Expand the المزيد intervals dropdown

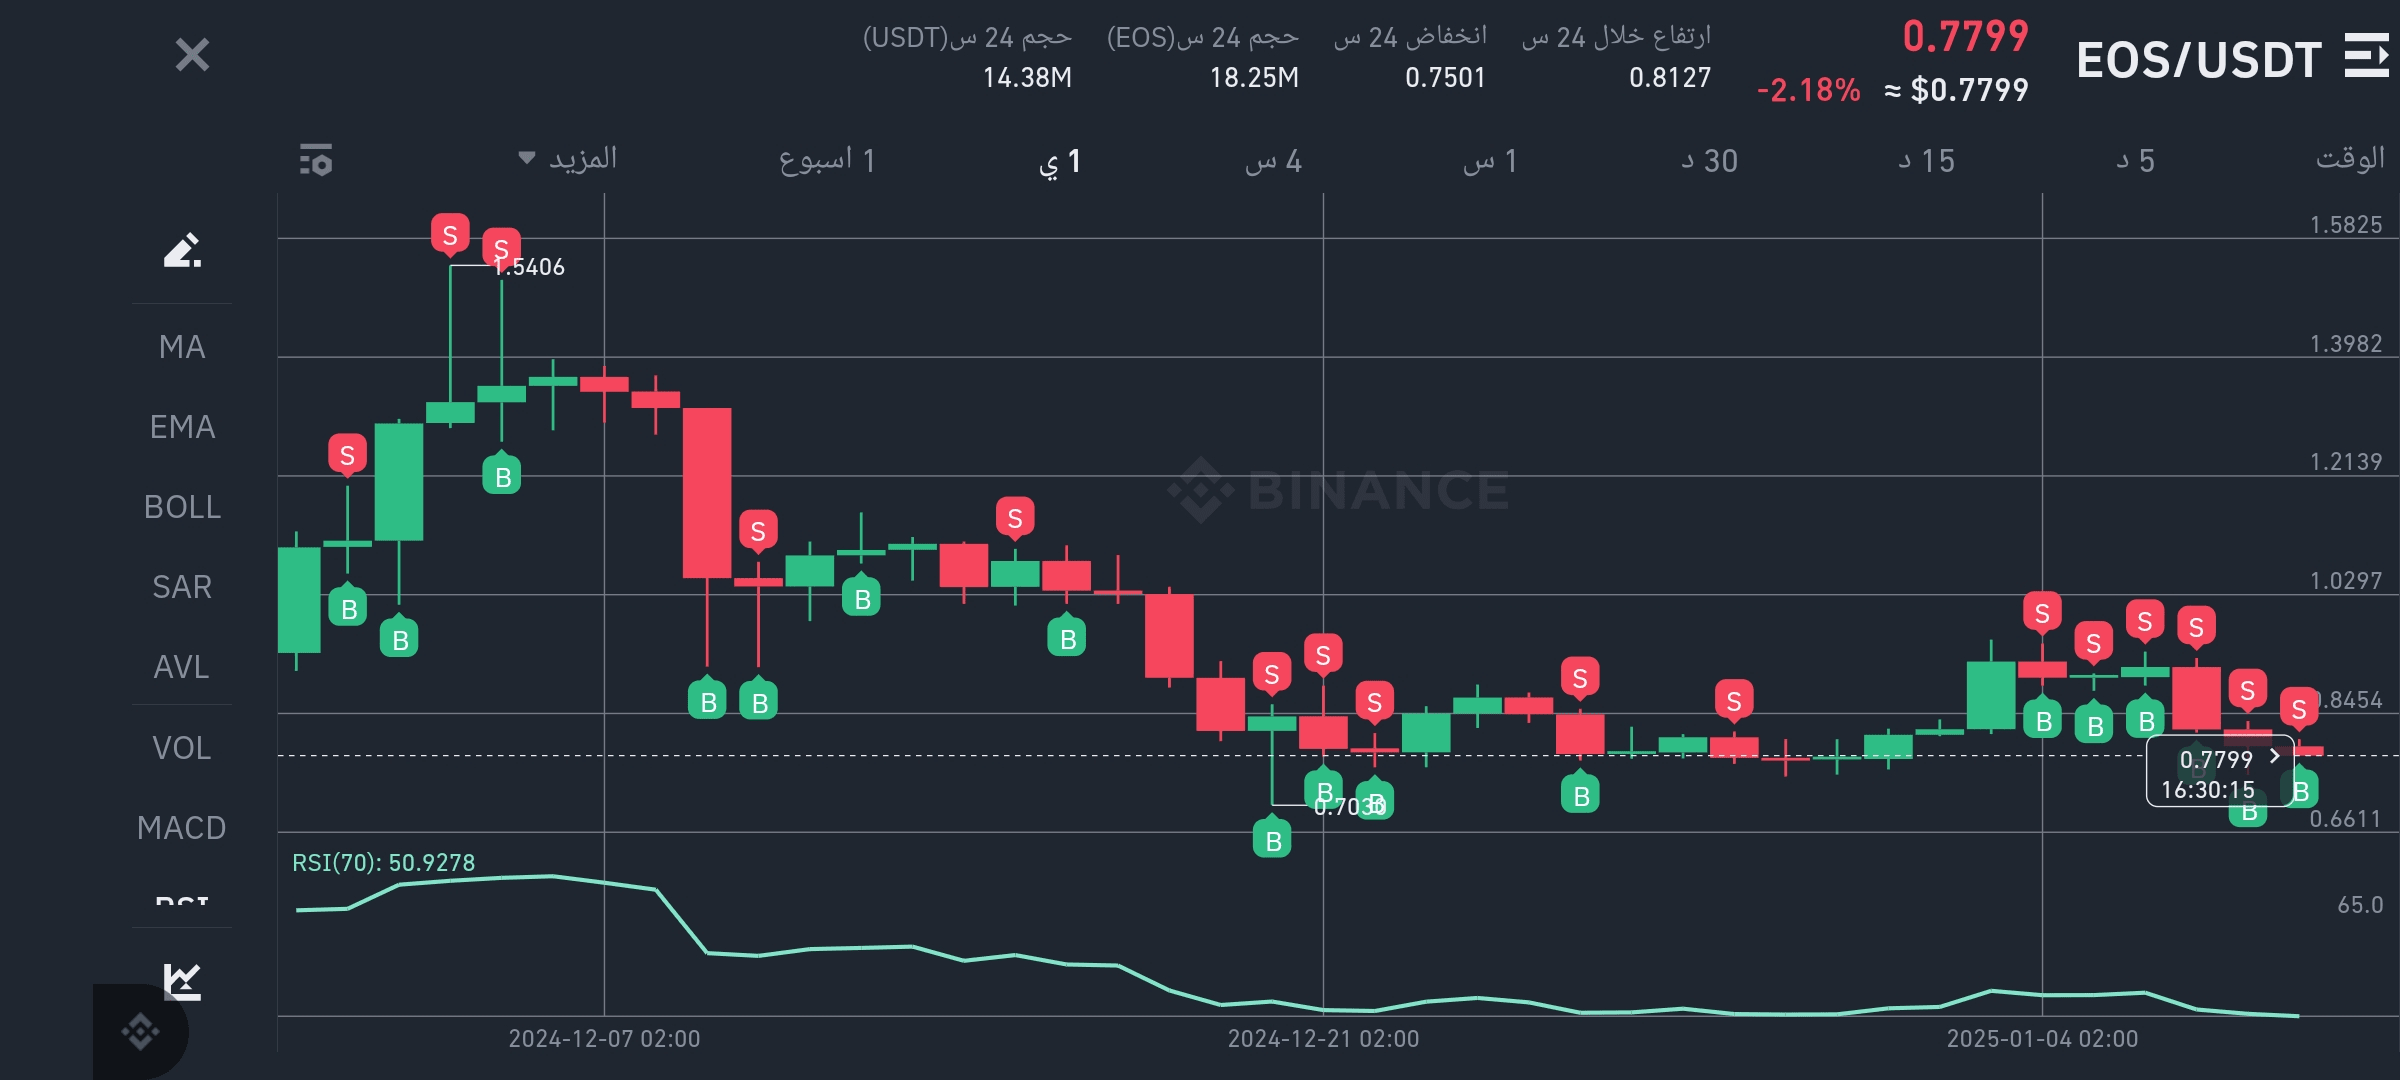point(568,159)
